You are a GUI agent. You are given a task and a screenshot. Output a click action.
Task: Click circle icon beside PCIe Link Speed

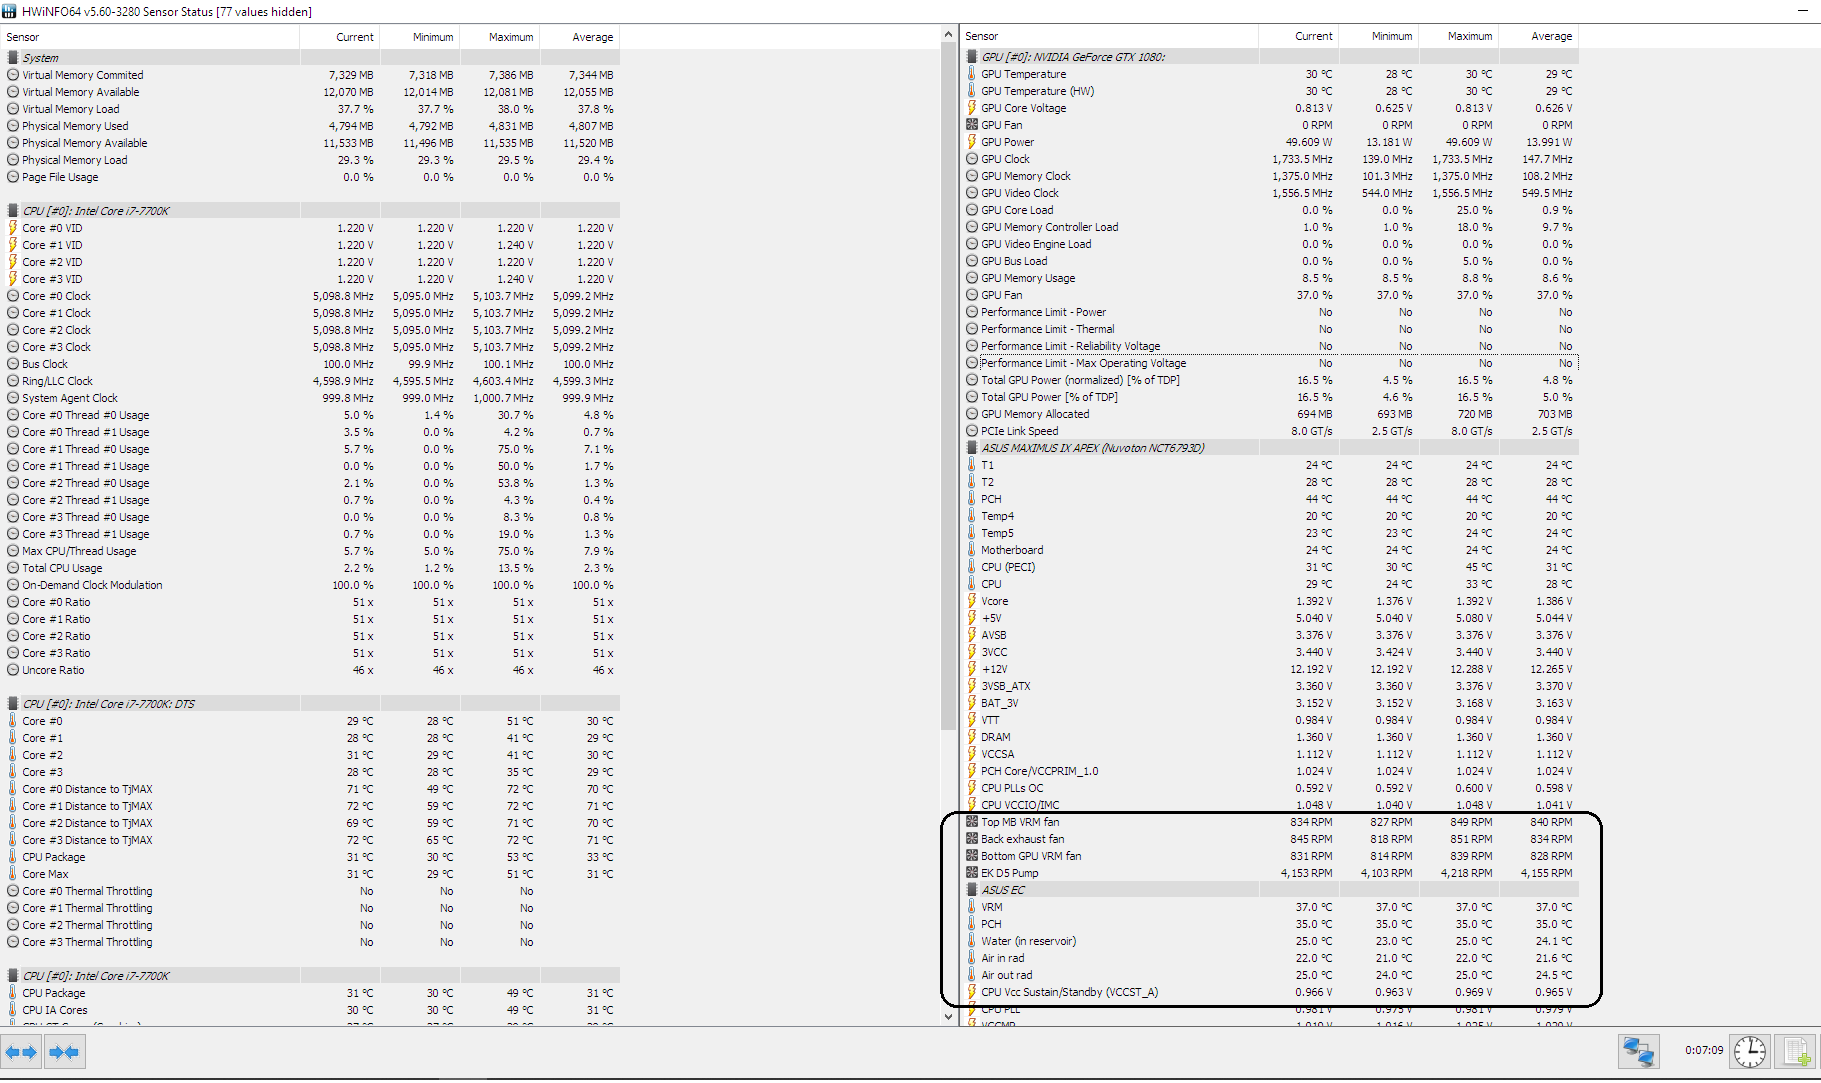coord(972,431)
